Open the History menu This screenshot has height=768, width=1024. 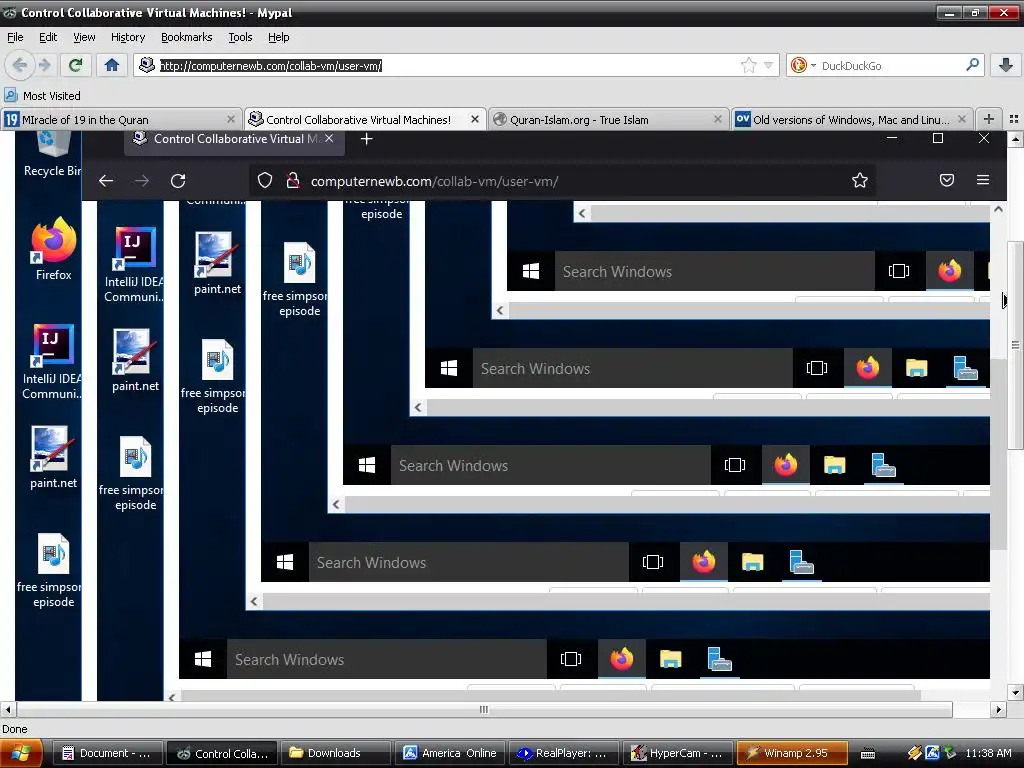coord(128,37)
